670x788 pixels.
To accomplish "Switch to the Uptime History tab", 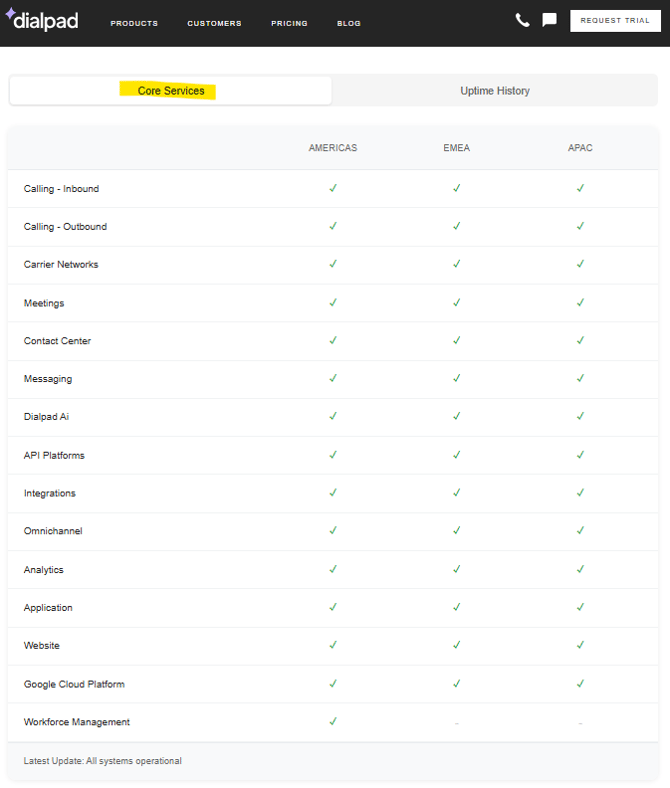I will click(x=495, y=91).
